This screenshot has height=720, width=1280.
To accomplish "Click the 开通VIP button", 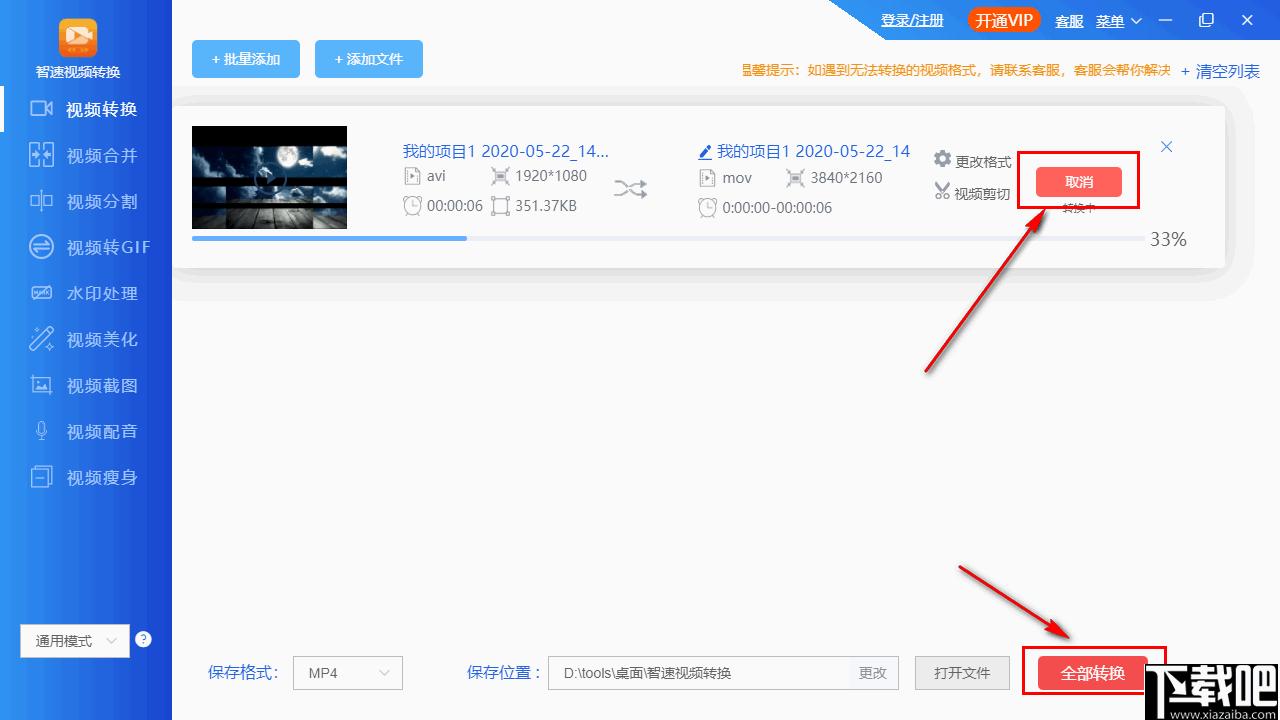I will [x=1005, y=20].
